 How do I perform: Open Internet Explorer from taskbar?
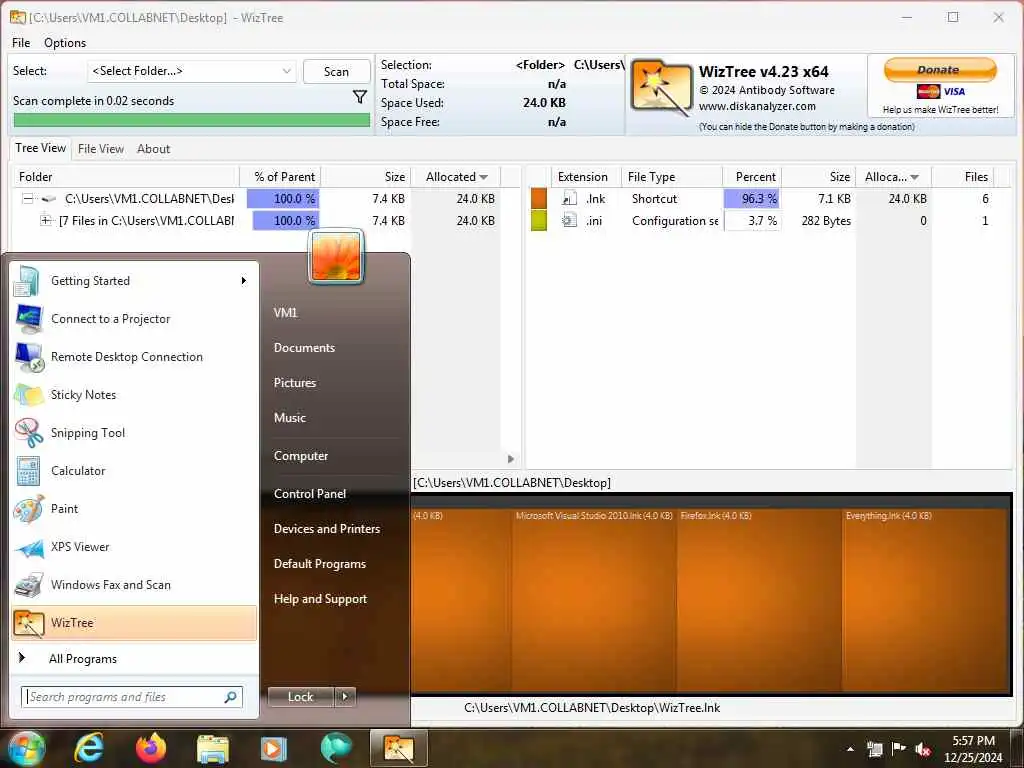click(x=89, y=748)
